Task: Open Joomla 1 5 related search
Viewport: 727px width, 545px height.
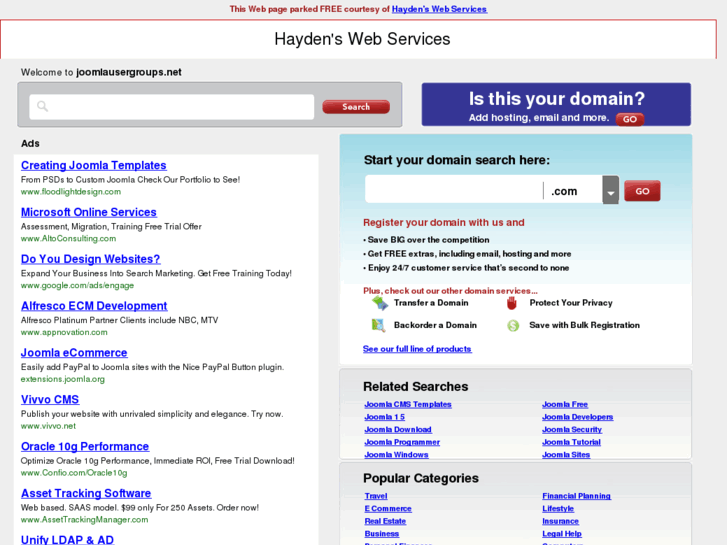Action: (384, 417)
